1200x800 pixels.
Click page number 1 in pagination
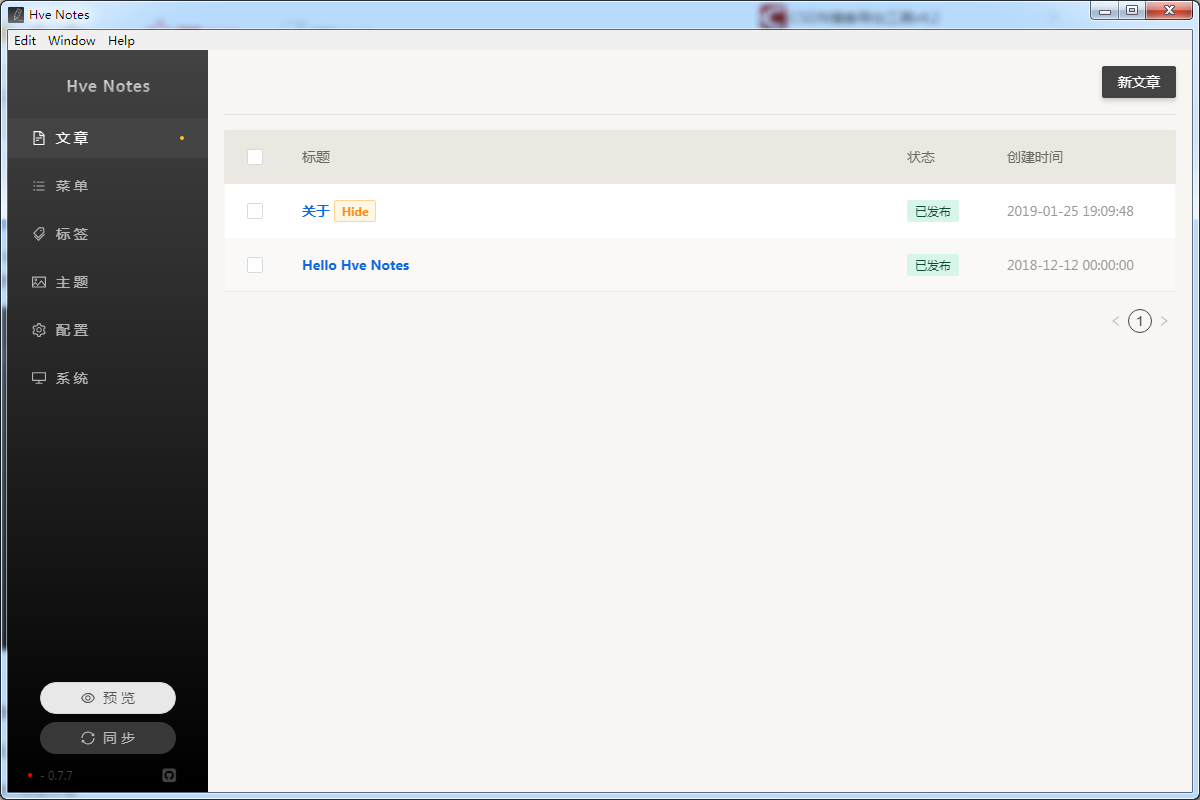[x=1140, y=321]
